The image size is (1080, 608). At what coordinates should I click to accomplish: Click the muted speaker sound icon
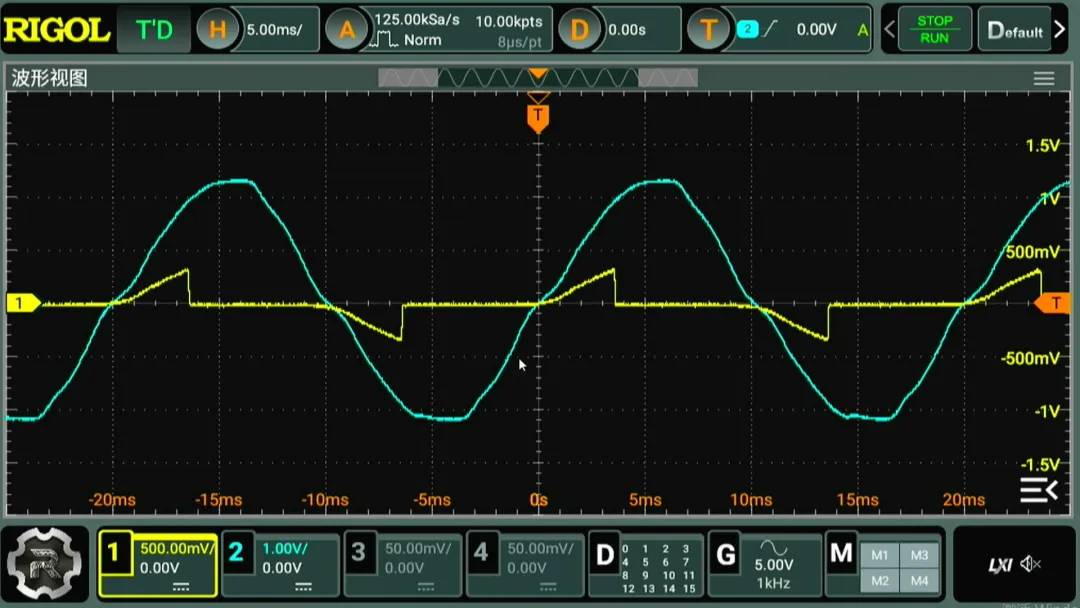pyautogui.click(x=1030, y=565)
